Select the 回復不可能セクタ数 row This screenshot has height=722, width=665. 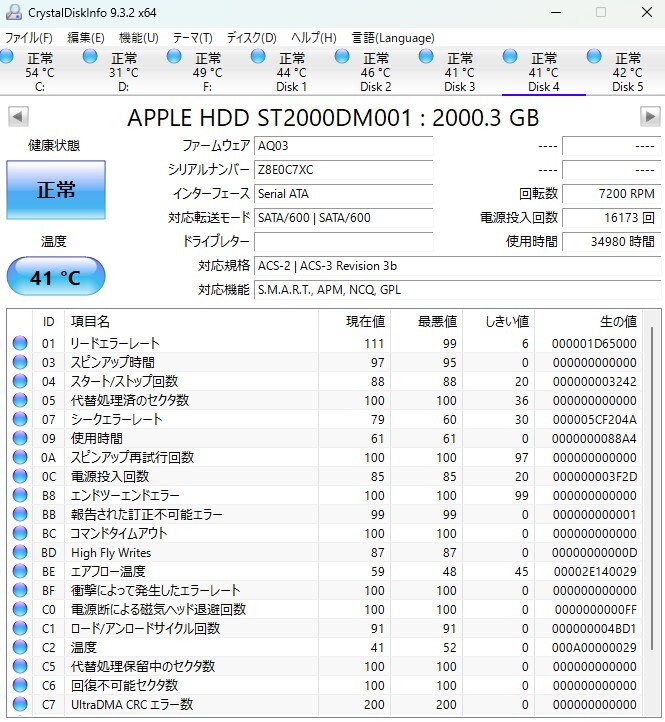pyautogui.click(x=324, y=686)
